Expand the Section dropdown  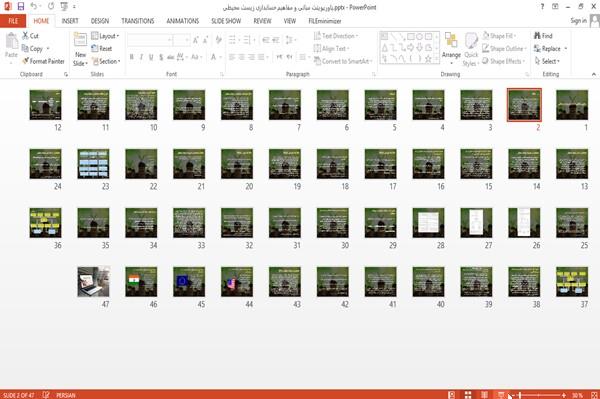[106, 61]
